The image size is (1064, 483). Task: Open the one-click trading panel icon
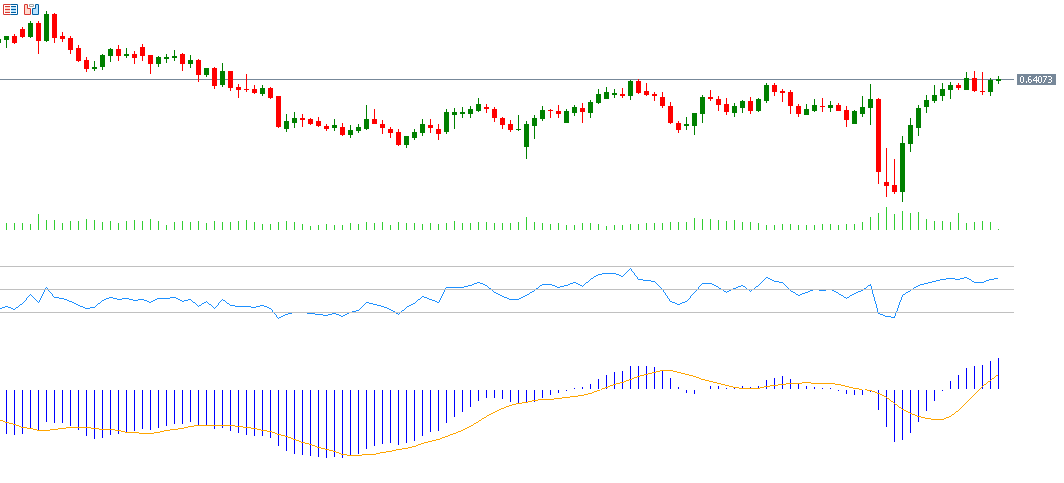[x=10, y=9]
